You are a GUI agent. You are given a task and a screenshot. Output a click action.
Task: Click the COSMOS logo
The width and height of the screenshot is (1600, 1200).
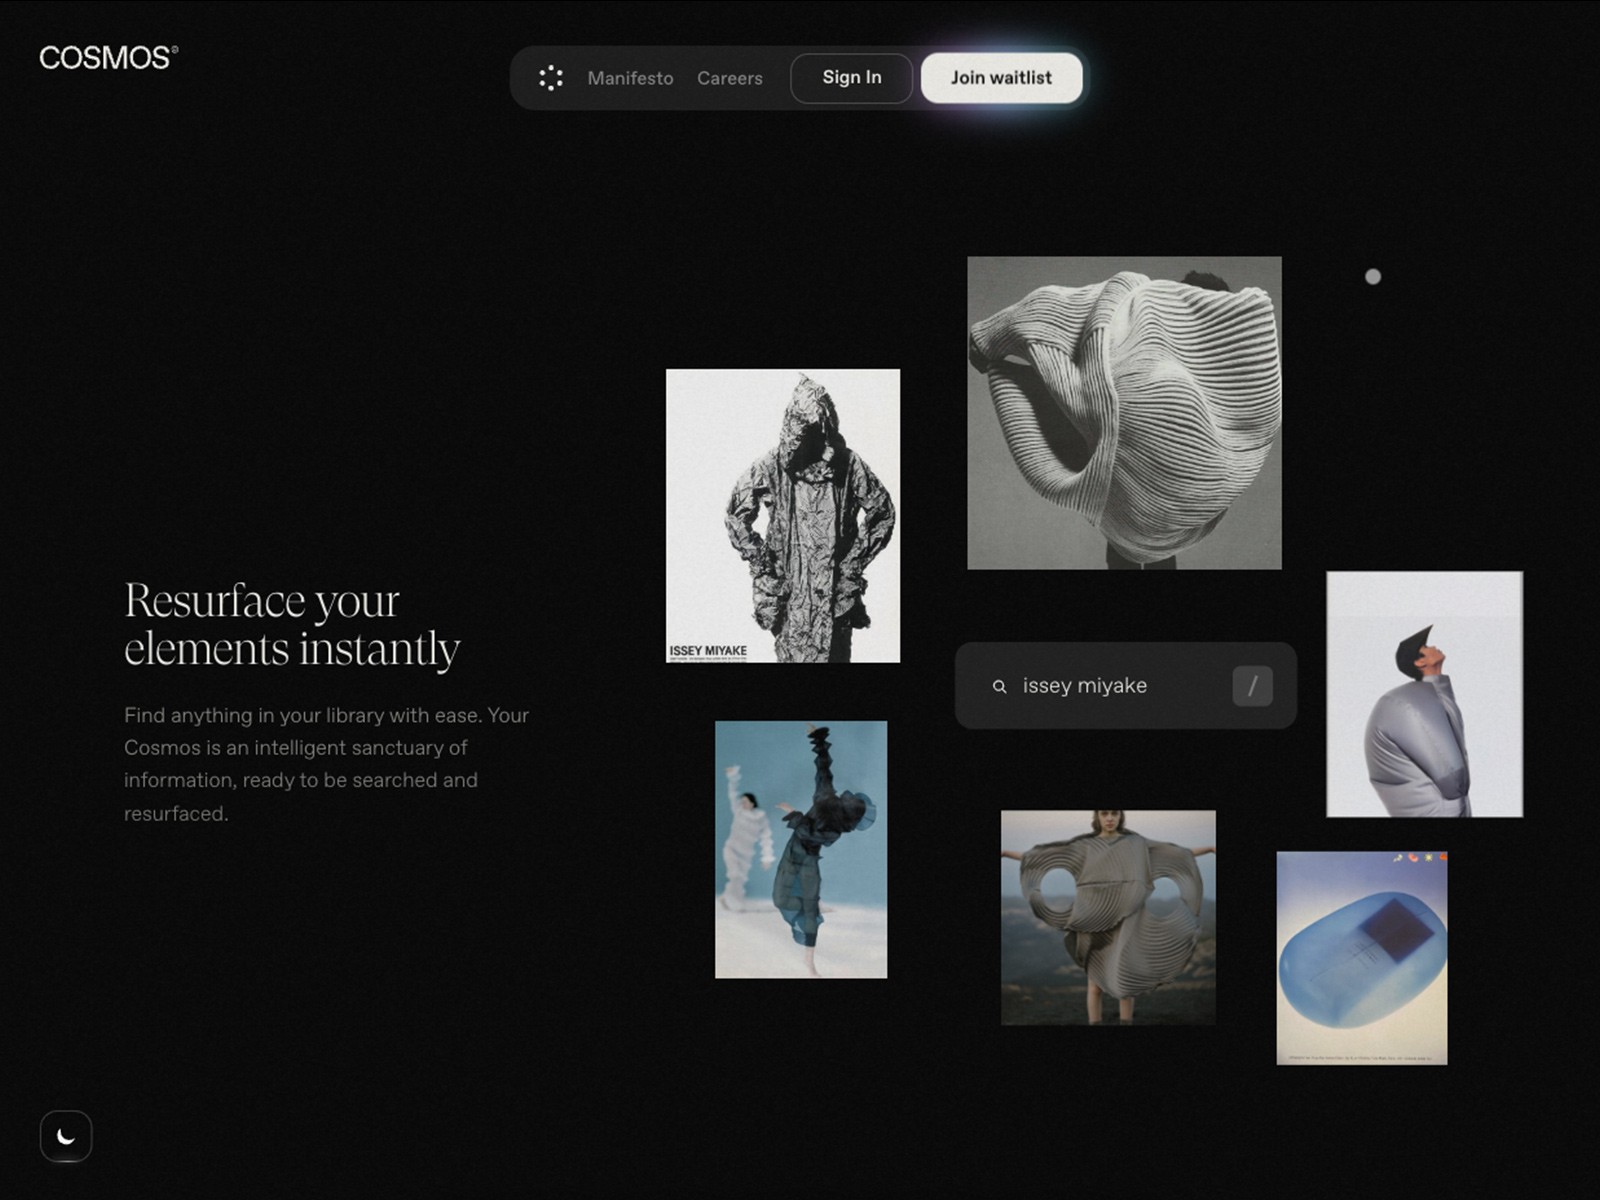(x=108, y=57)
